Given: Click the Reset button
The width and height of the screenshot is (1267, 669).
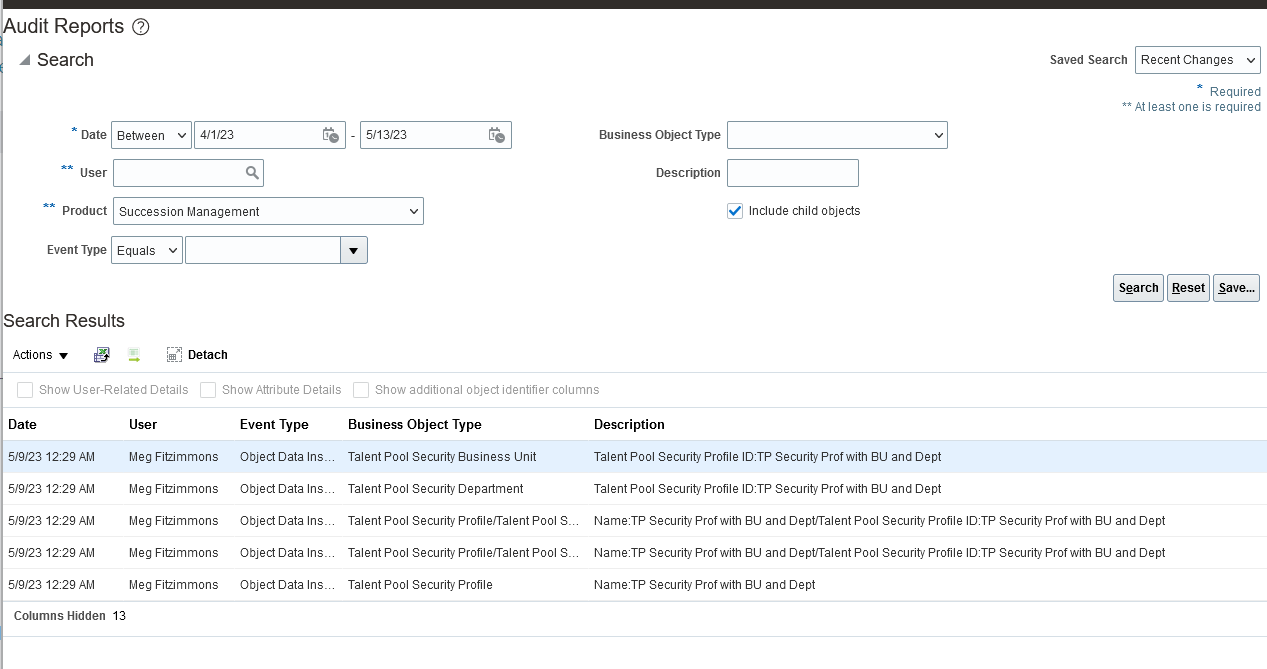Looking at the screenshot, I should (x=1188, y=288).
